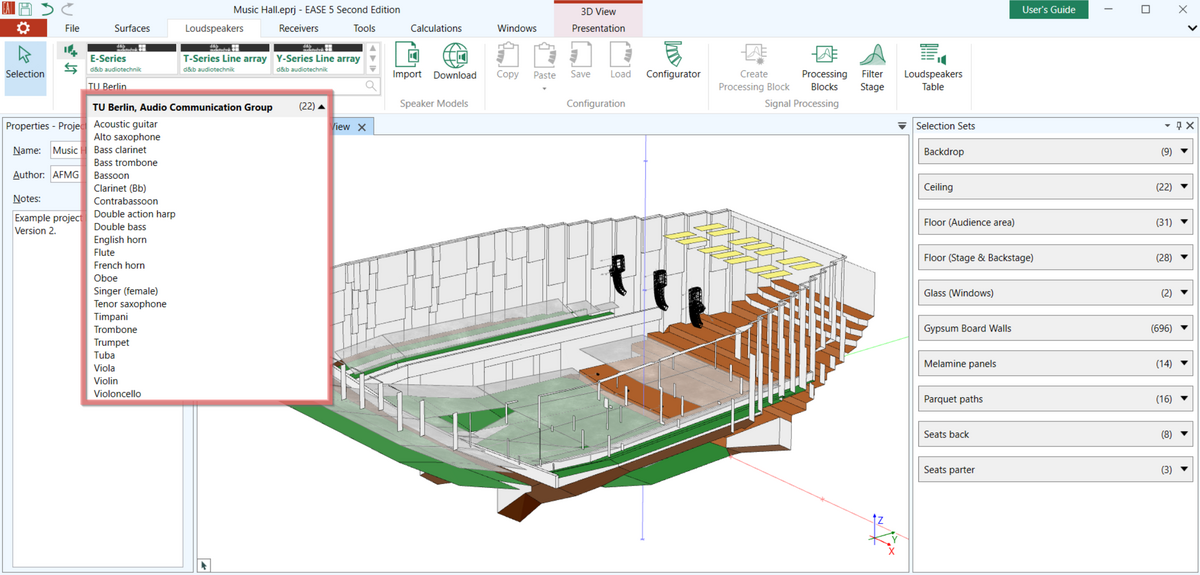Click the undo arrow in title bar
The image size is (1200, 575).
pyautogui.click(x=46, y=9)
